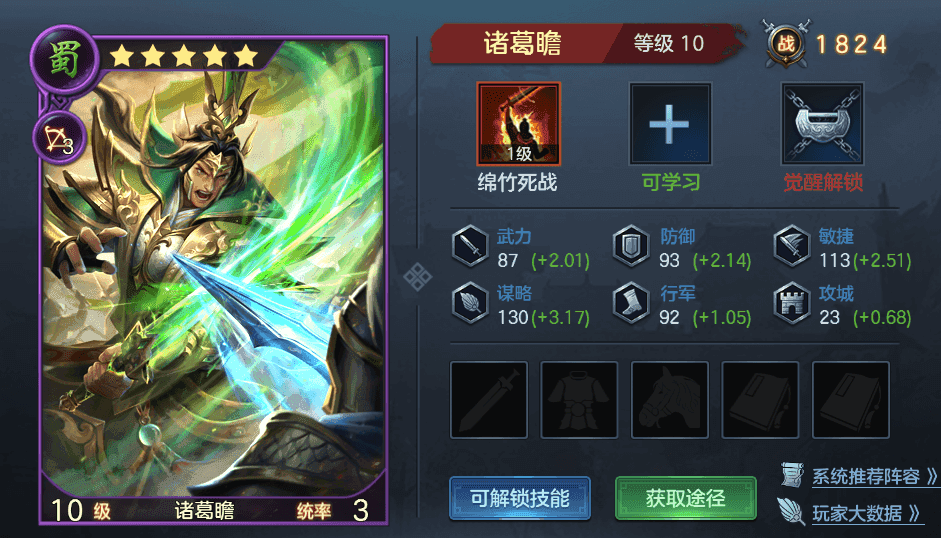The image size is (941, 538).
Task: Tap the plus icon to learn skill
Action: (x=670, y=124)
